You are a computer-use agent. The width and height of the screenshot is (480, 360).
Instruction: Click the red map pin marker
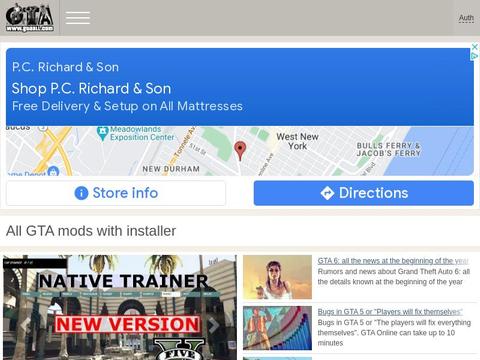pos(240,150)
